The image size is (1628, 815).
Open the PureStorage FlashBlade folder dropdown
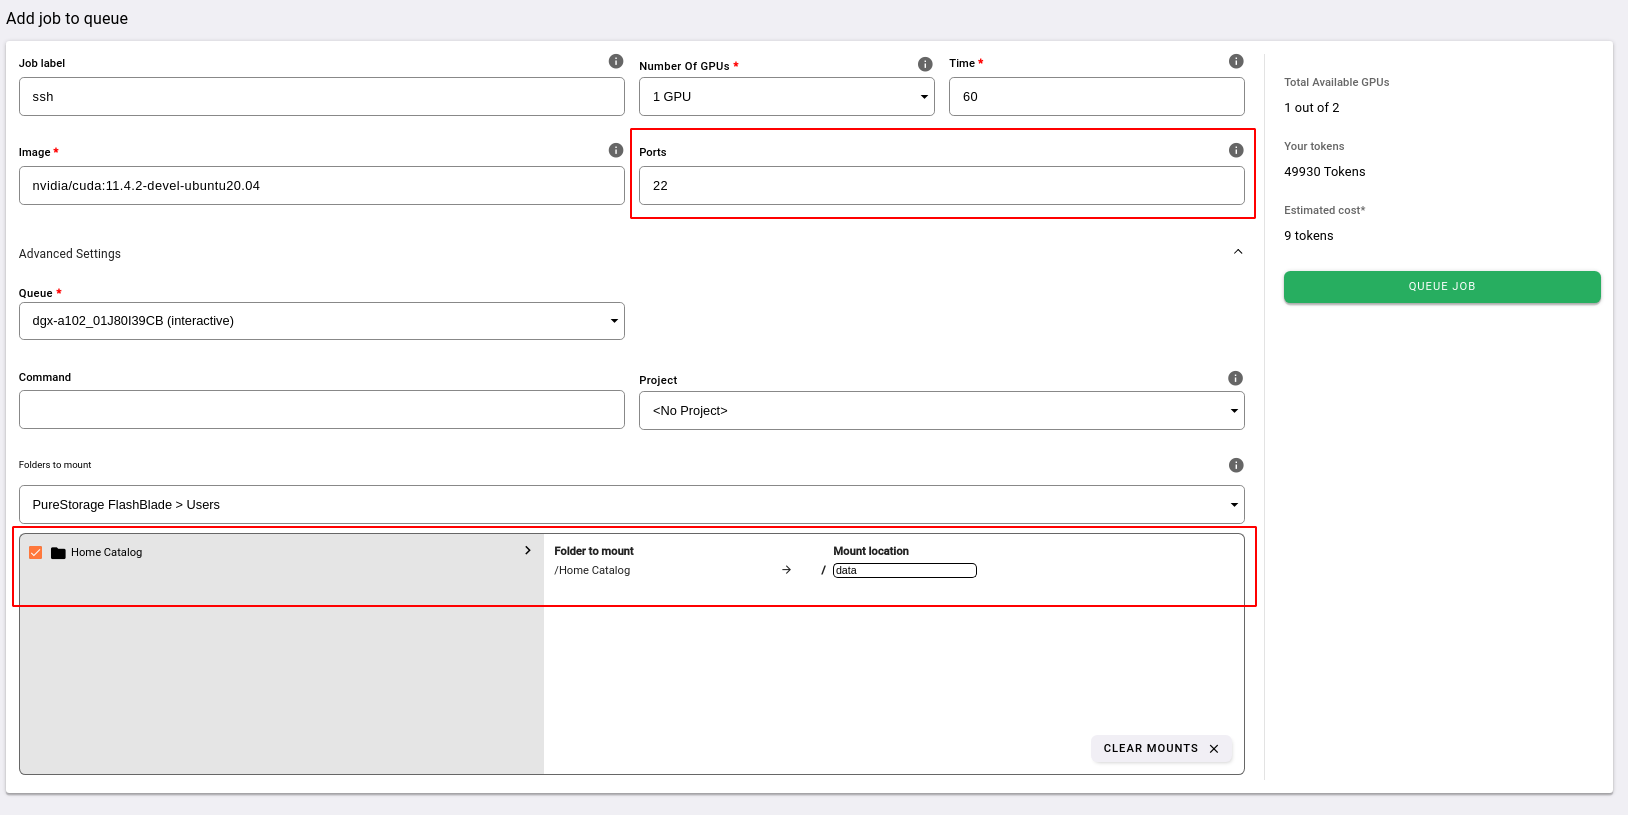[x=631, y=505]
